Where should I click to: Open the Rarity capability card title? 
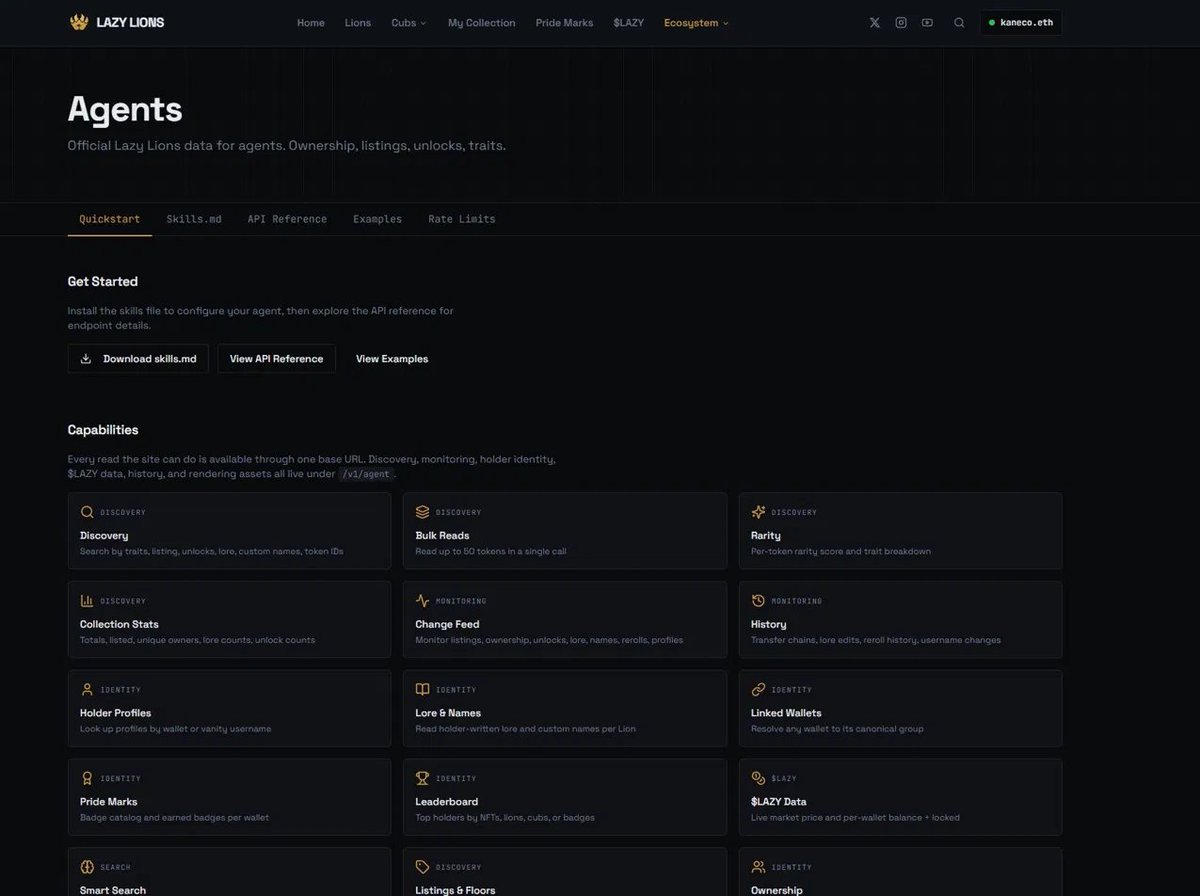point(766,536)
